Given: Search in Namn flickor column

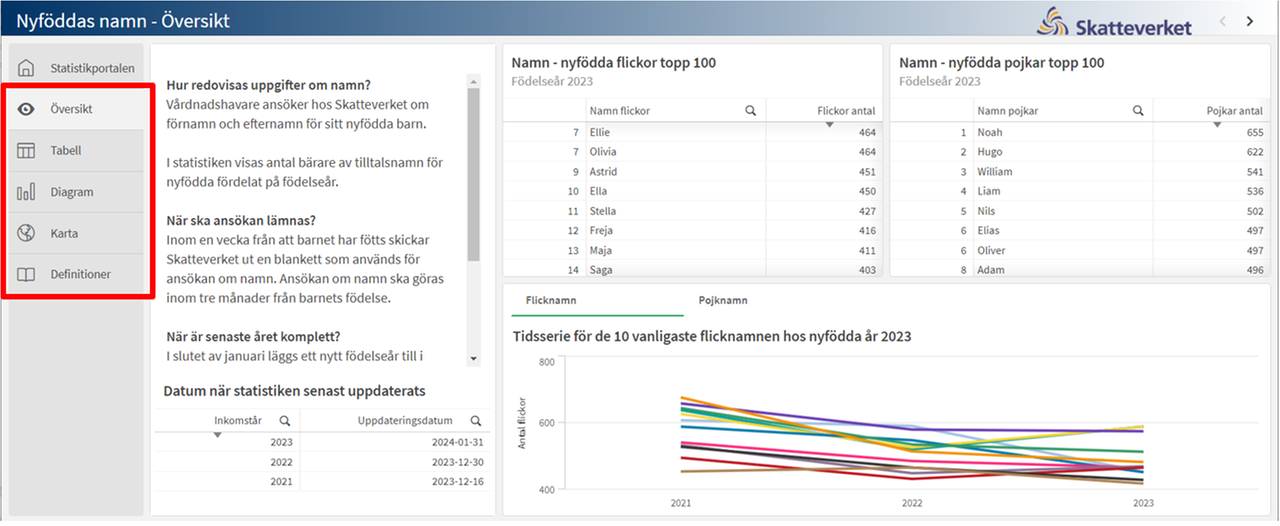Looking at the screenshot, I should [750, 111].
